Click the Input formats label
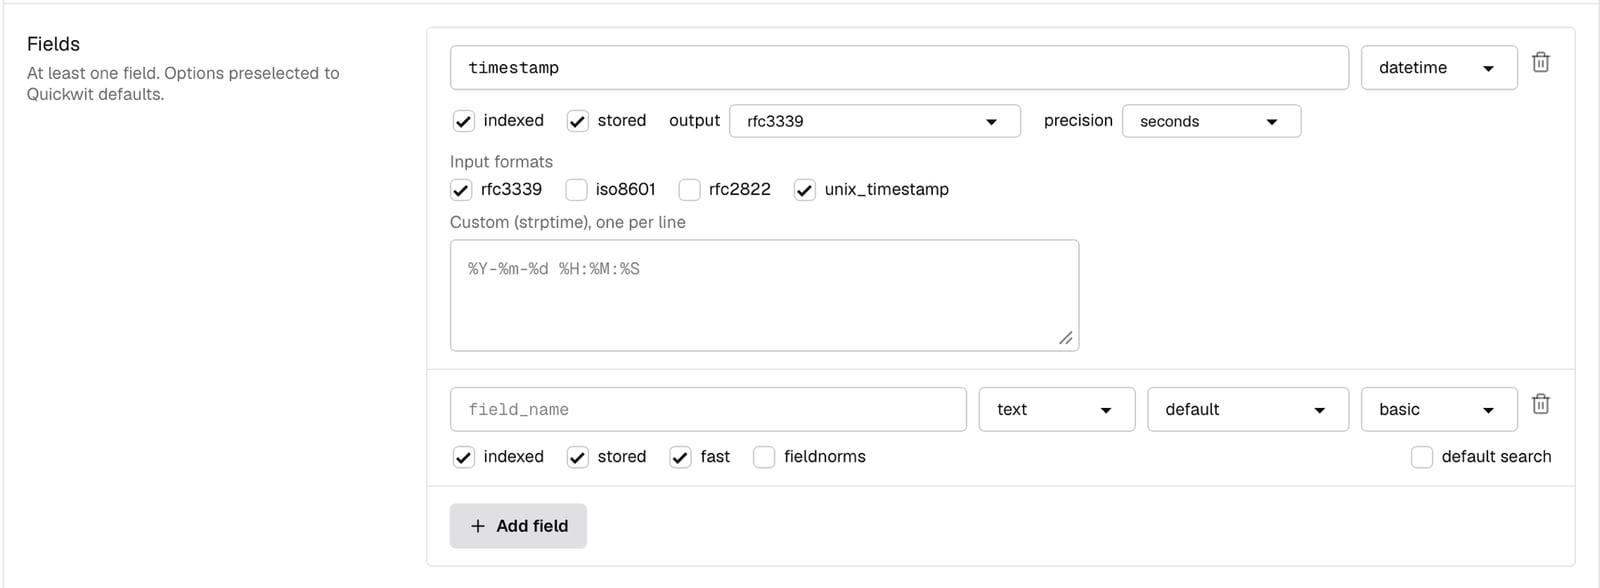The width and height of the screenshot is (1600, 588). click(x=501, y=162)
